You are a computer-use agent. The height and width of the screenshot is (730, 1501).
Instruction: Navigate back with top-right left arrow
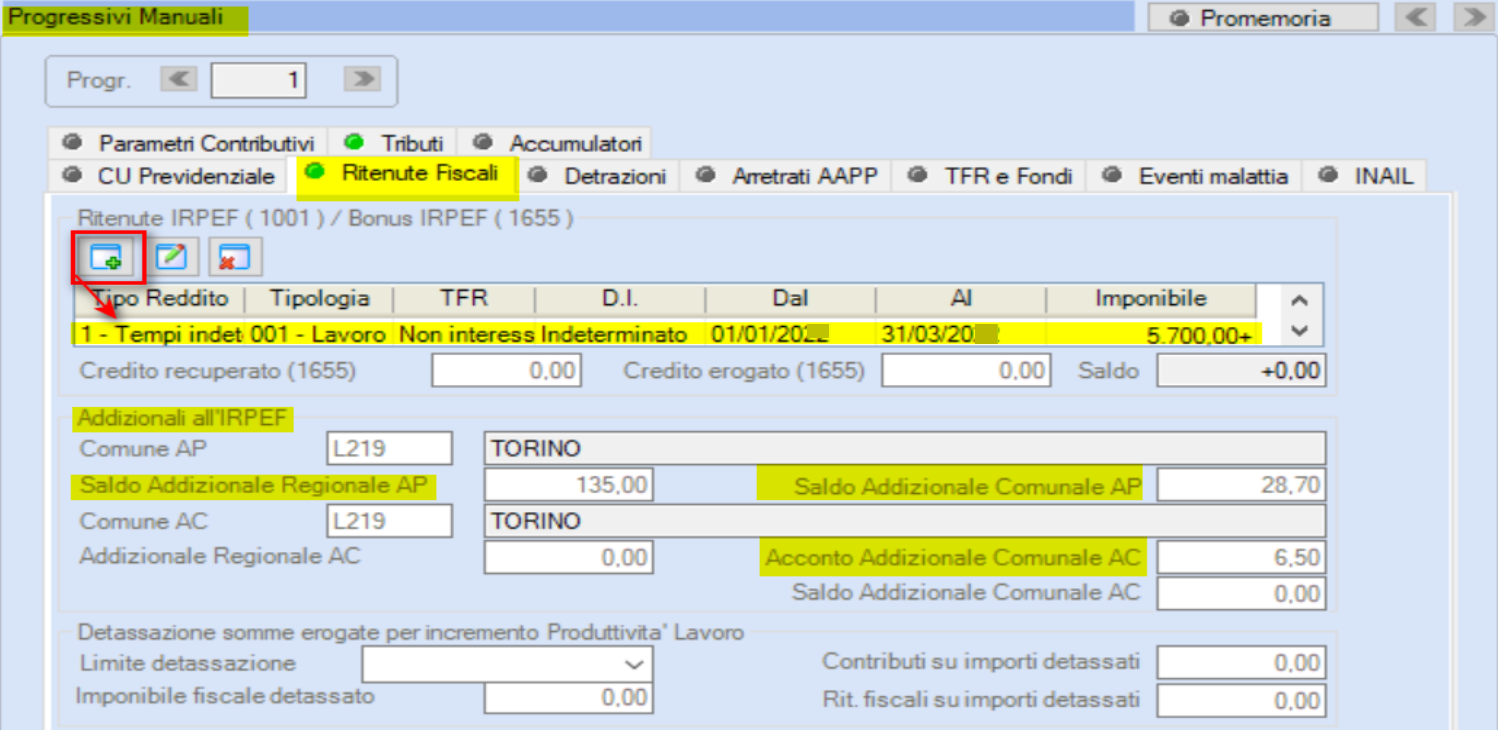pyautogui.click(x=1414, y=17)
